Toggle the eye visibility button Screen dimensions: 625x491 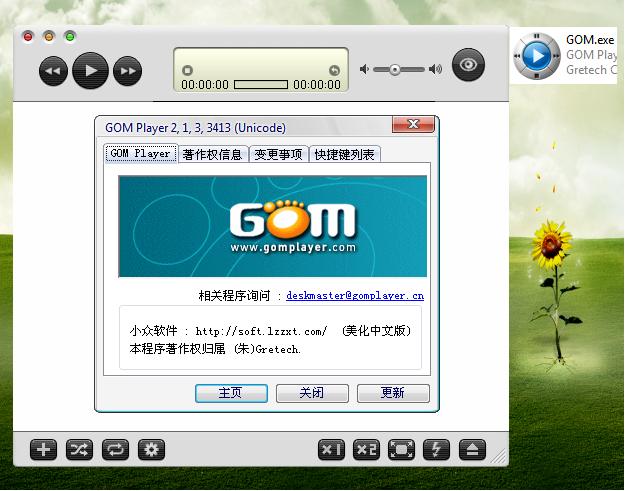pyautogui.click(x=468, y=65)
